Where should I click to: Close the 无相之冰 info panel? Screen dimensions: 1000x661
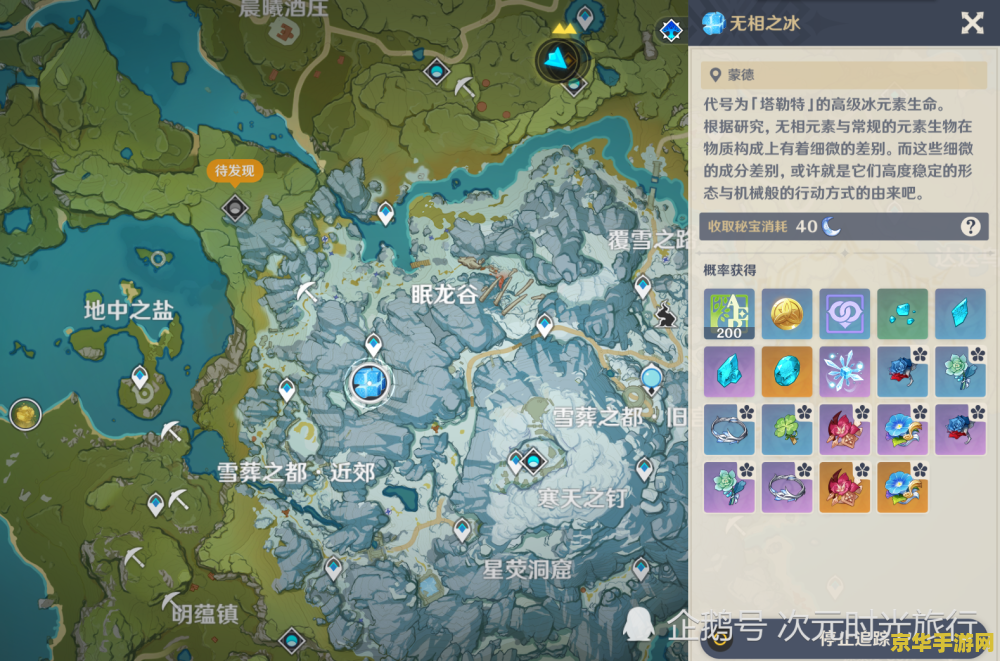[x=972, y=24]
